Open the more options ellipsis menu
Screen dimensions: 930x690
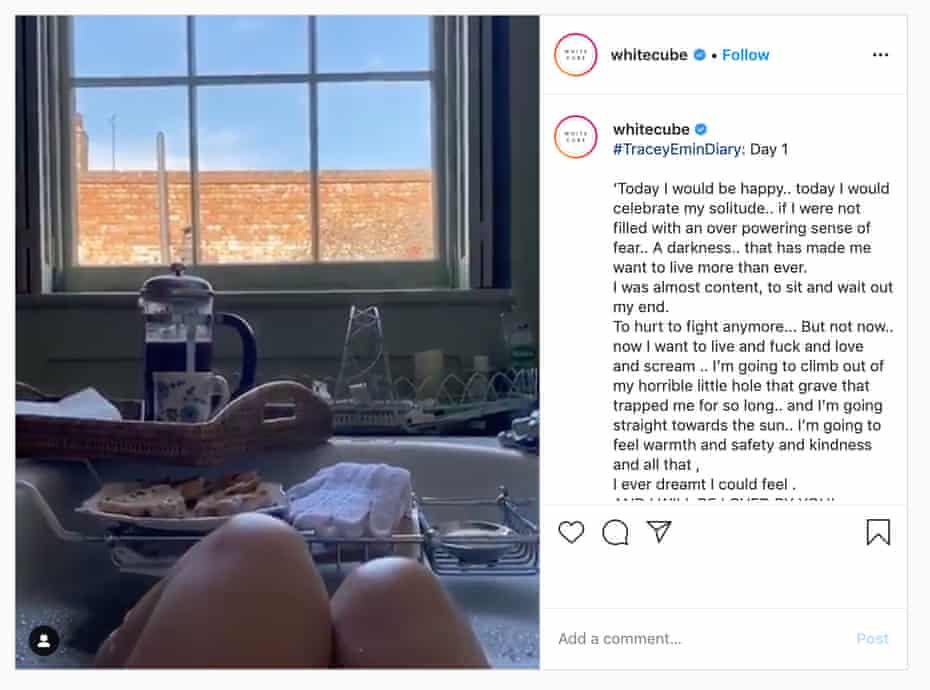click(882, 54)
